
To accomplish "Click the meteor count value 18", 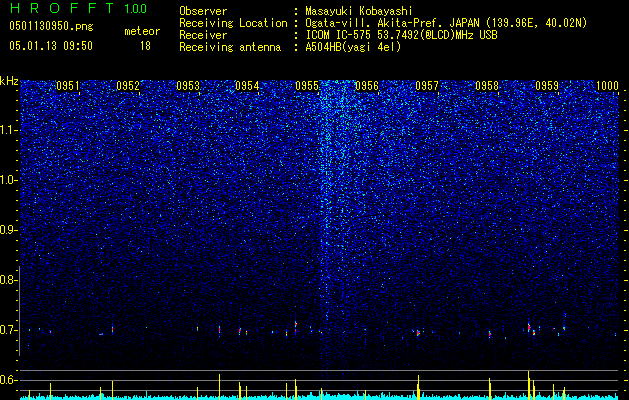I will tap(145, 46).
